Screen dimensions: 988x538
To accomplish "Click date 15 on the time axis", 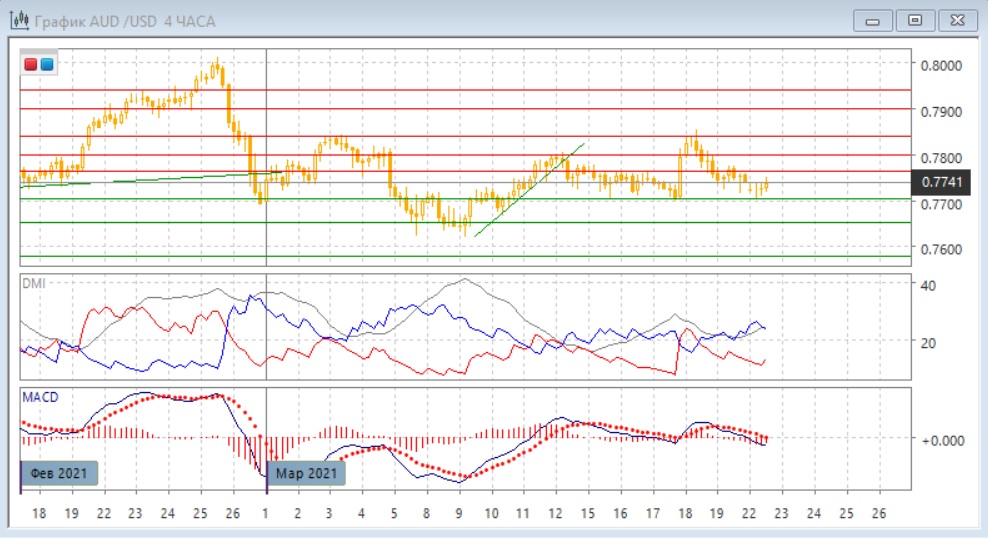I will click(x=587, y=513).
